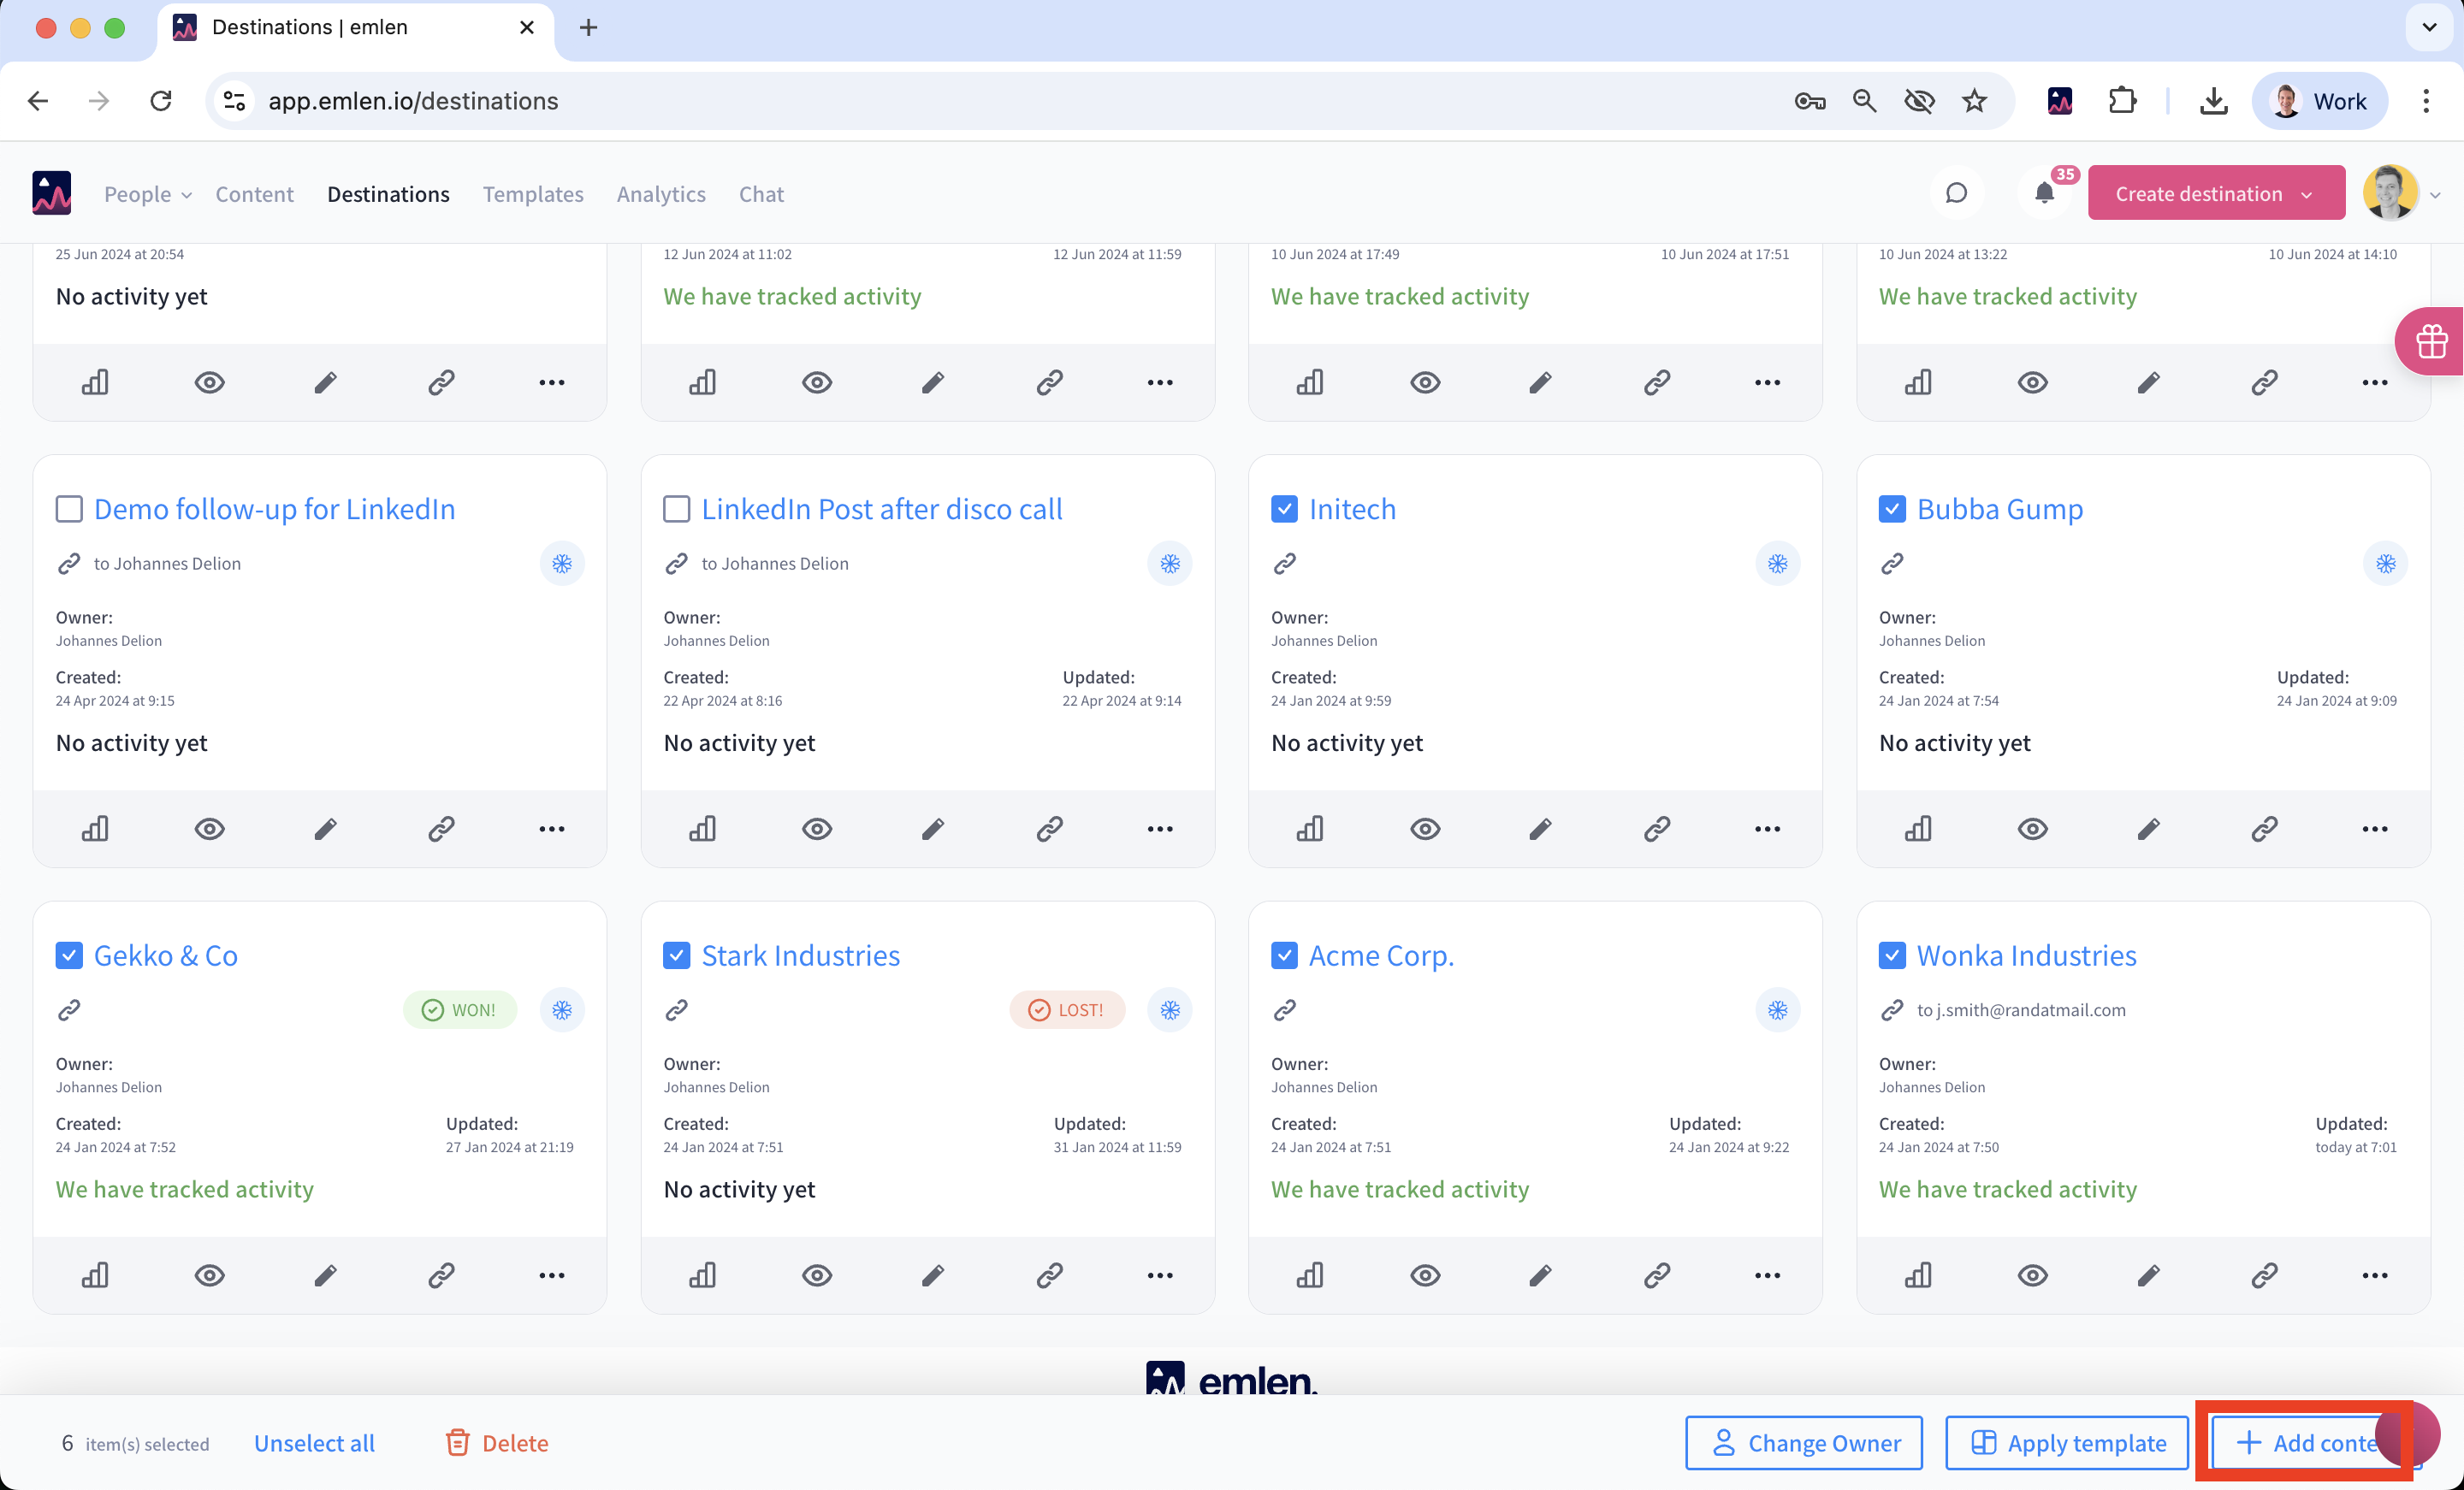
Task: Open analytics chart icon on Initech card
Action: click(1309, 828)
